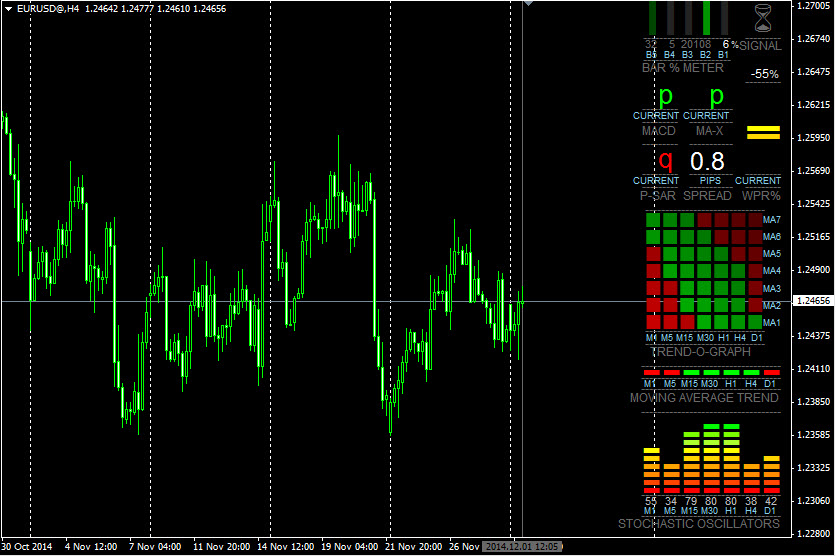This screenshot has width=836, height=556.
Task: Click the hourglass SIGNAL icon
Action: tap(763, 18)
